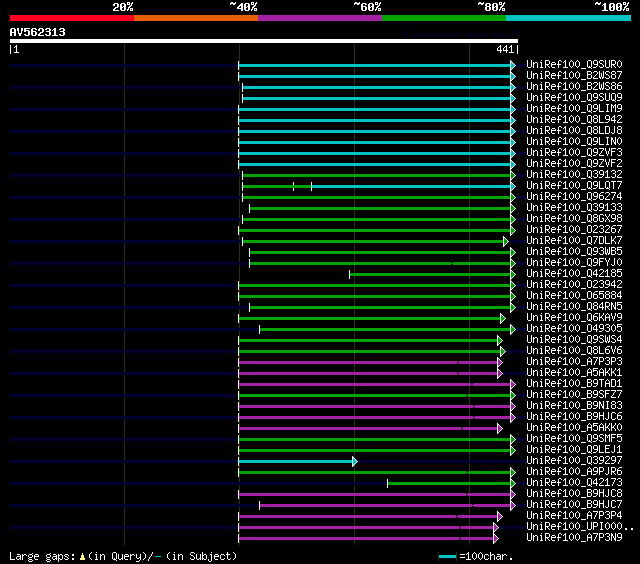Click the green arrowhead of the Q7DLK7 alignment
Screen dimensions: 640x564
point(506,242)
